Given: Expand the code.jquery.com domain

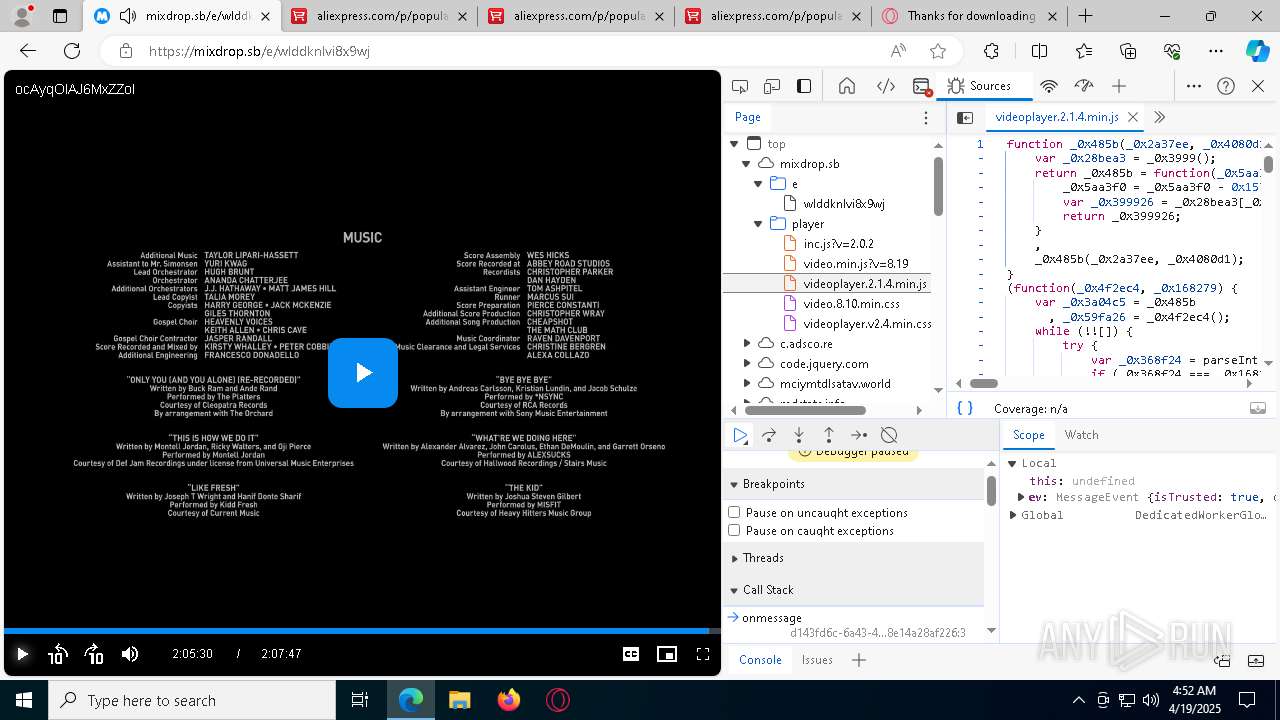Looking at the screenshot, I should (746, 364).
